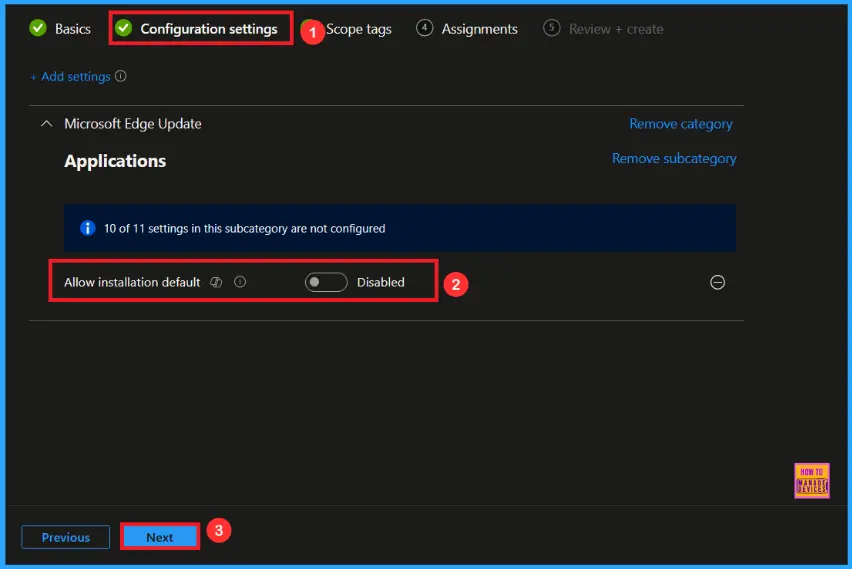Click the blue info icon in banner

click(87, 228)
